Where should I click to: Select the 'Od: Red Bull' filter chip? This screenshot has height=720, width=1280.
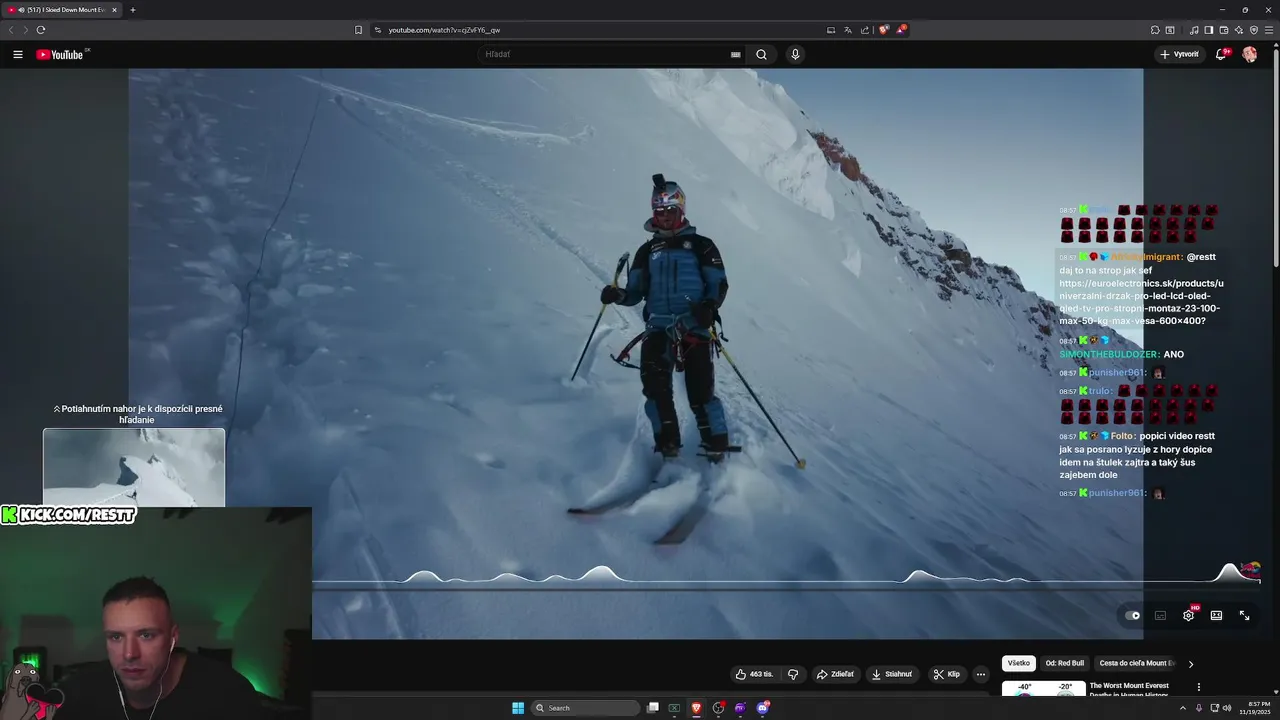click(x=1064, y=663)
